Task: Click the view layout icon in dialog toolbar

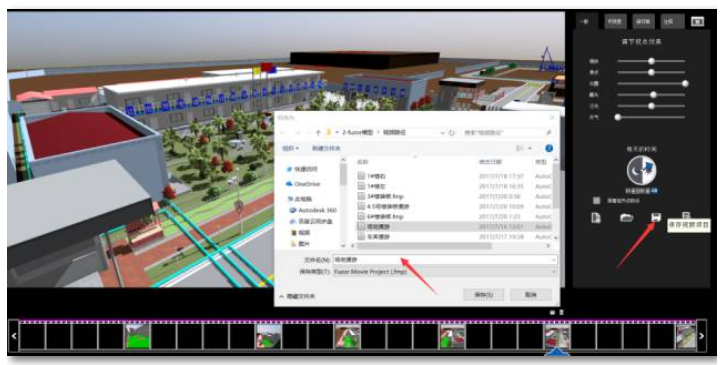Action: [x=519, y=148]
